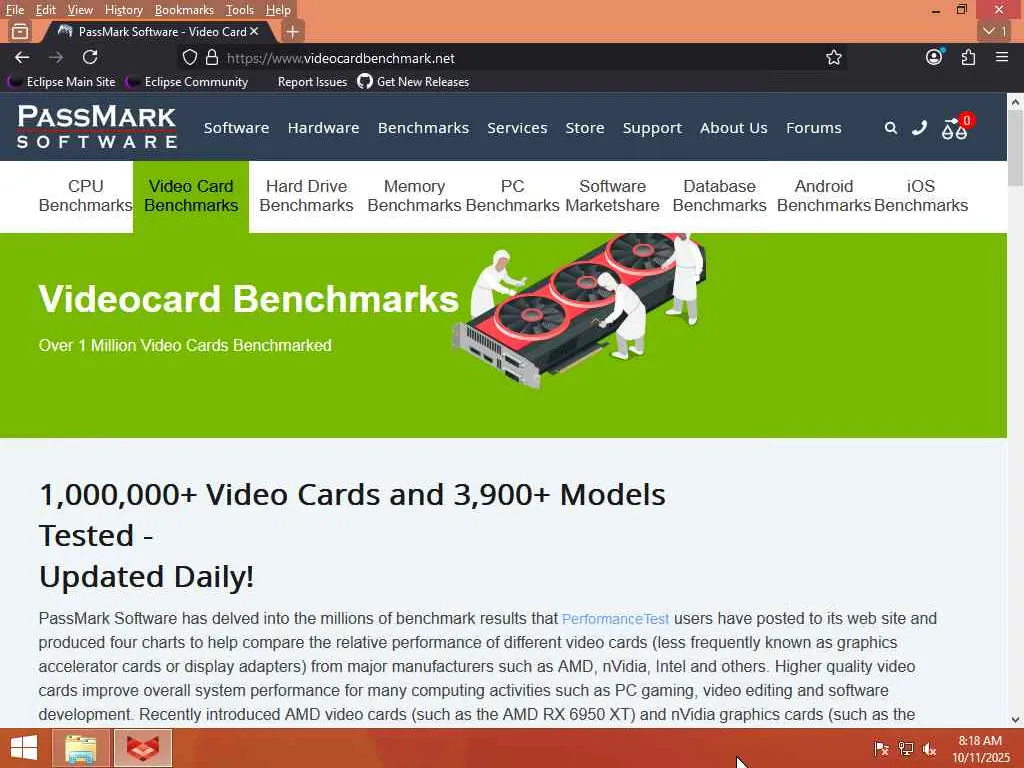Expand the Hardware site menu
This screenshot has width=1024, height=768.
(x=323, y=128)
